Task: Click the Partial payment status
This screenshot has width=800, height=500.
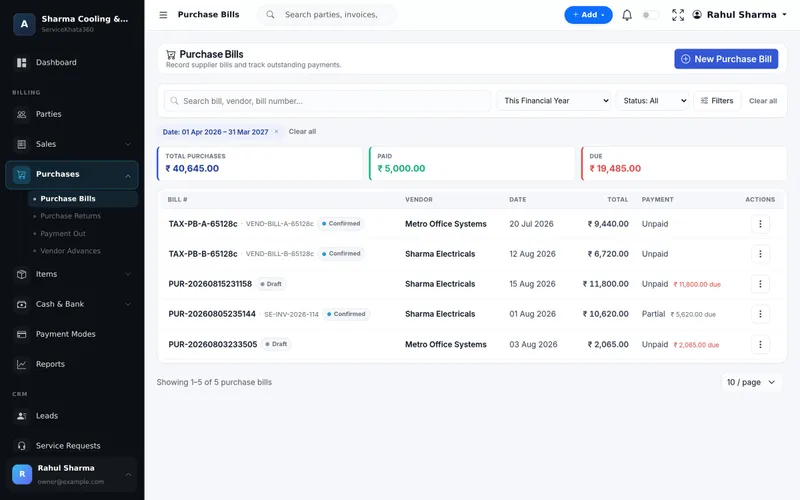Action: 653,314
